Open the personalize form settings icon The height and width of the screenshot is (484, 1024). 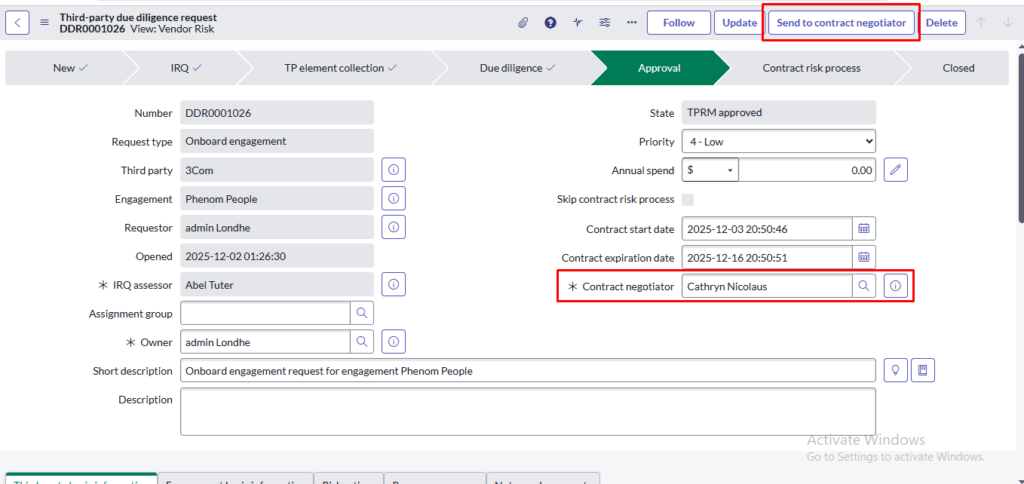click(x=604, y=23)
